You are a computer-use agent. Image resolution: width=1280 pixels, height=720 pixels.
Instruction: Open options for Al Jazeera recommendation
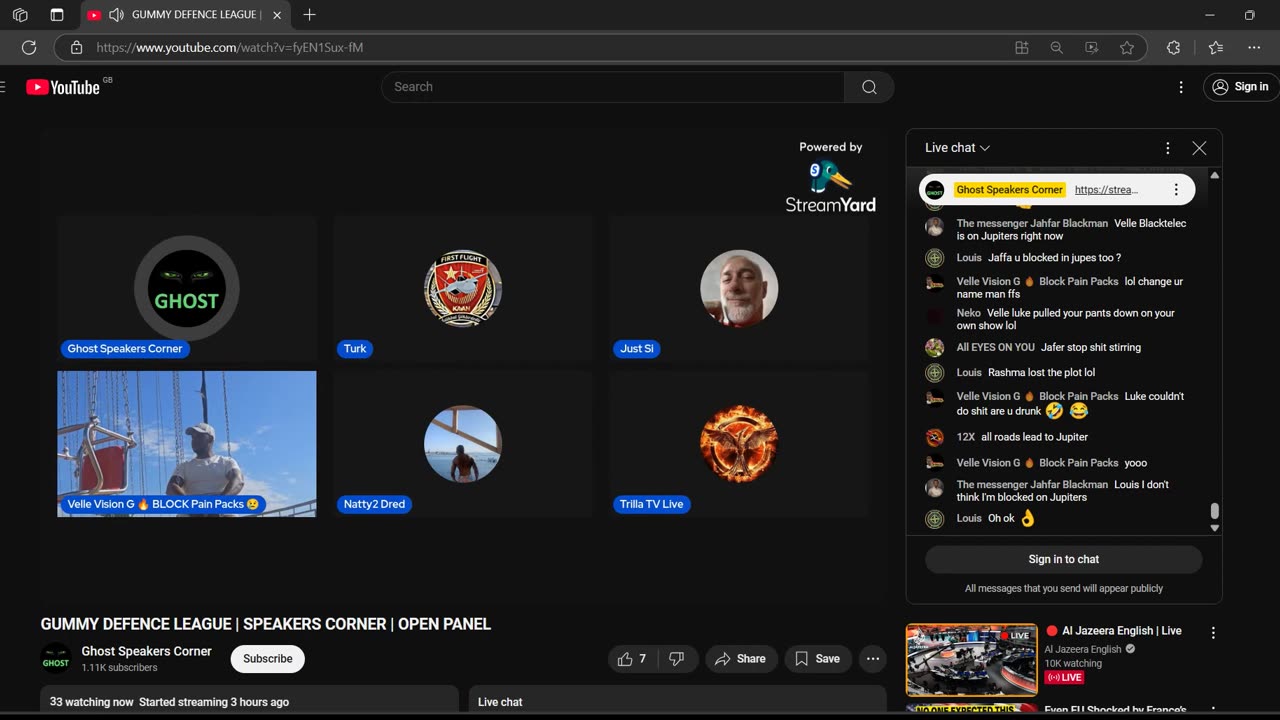tap(1213, 633)
